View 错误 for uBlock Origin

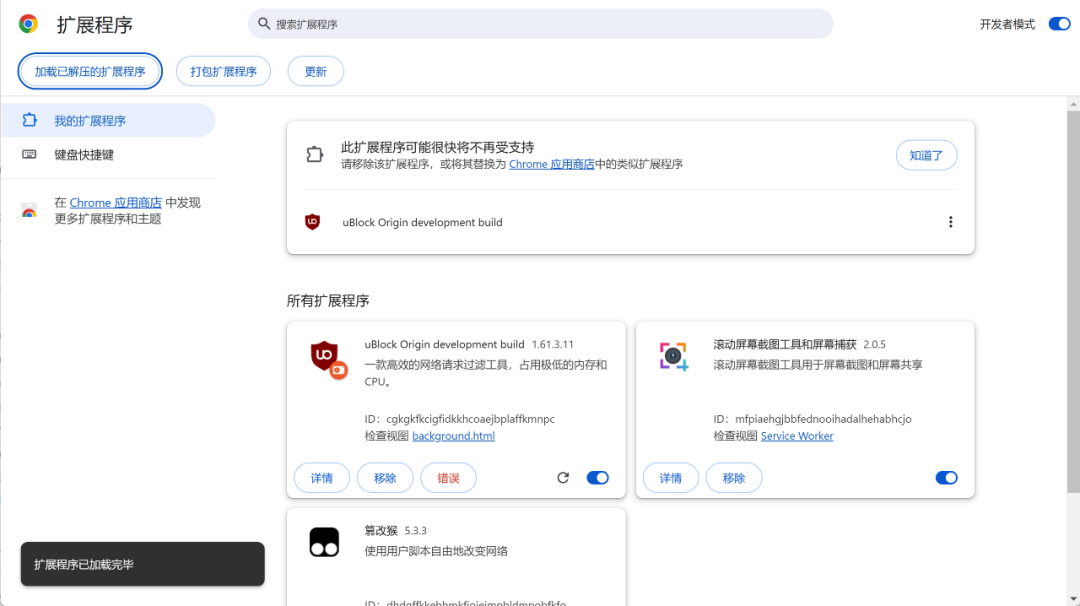(x=448, y=478)
